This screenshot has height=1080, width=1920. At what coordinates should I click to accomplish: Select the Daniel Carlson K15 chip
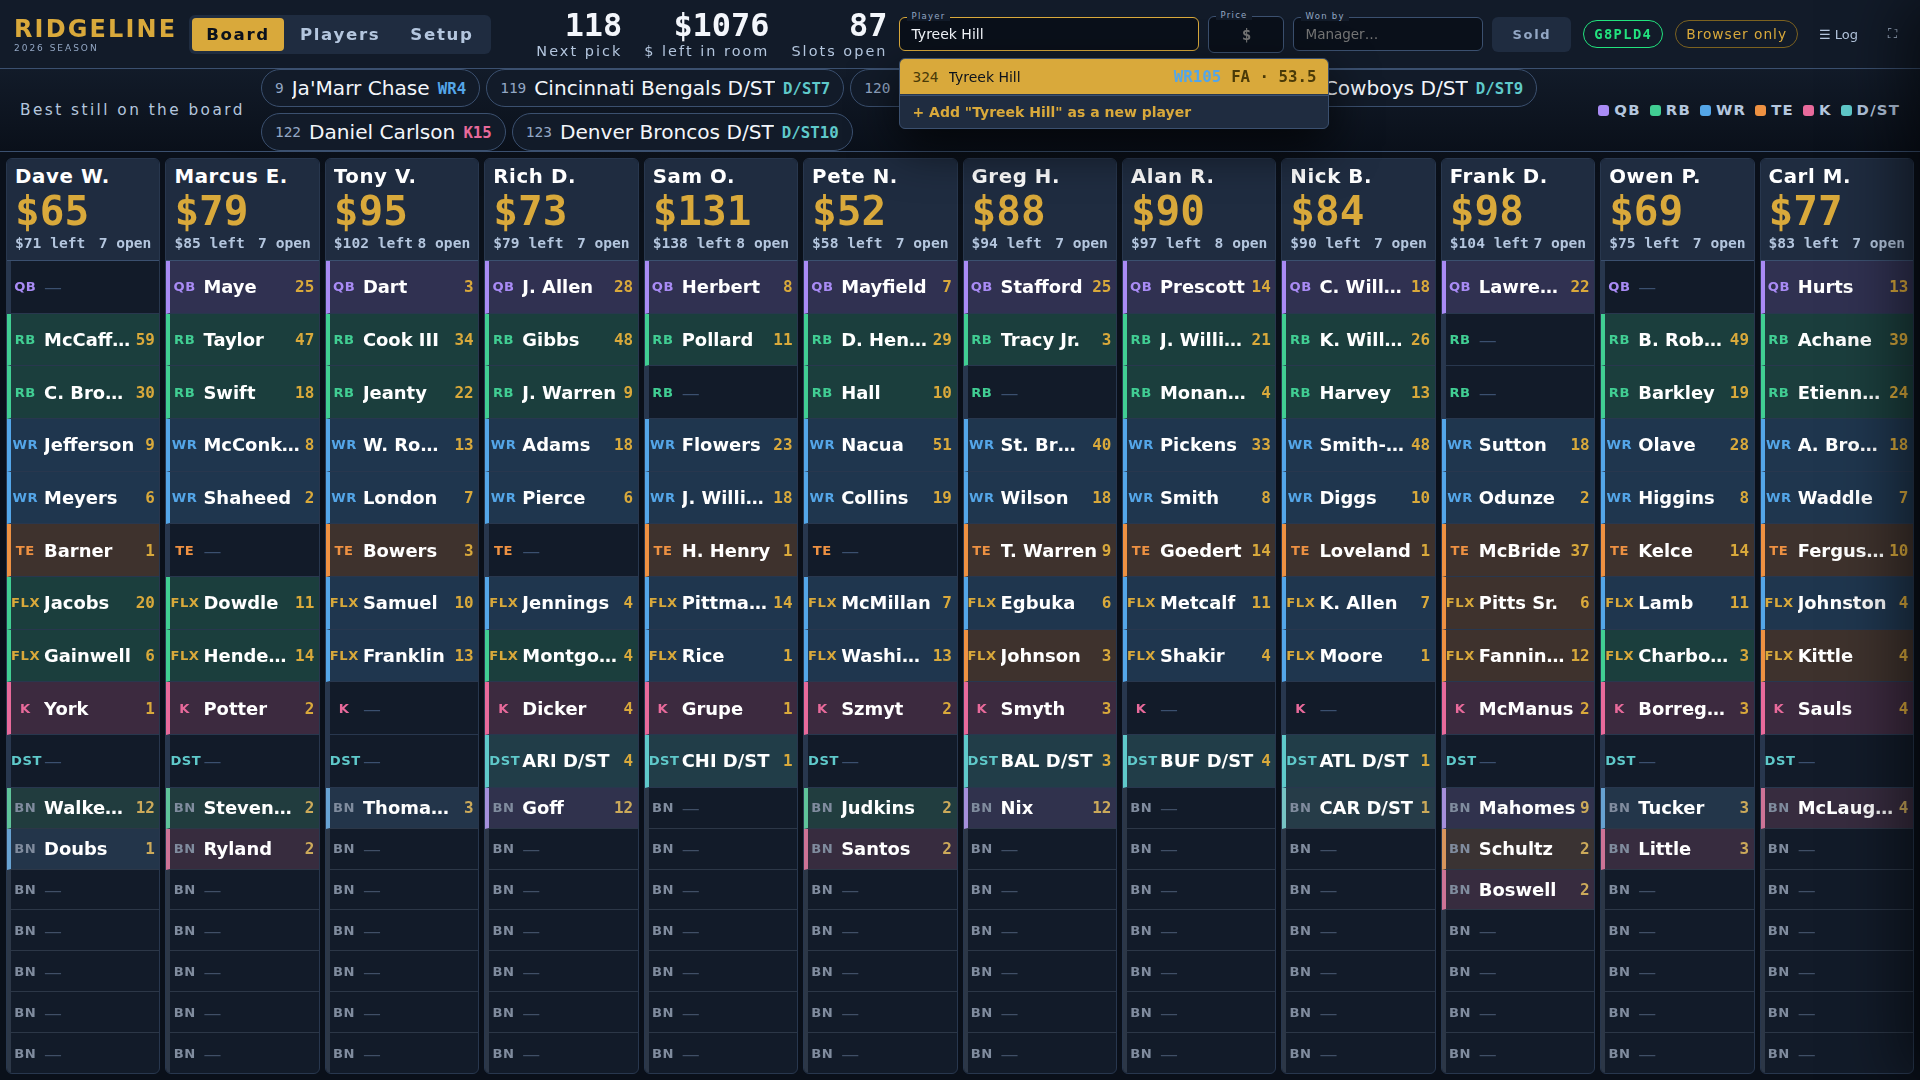tap(383, 132)
